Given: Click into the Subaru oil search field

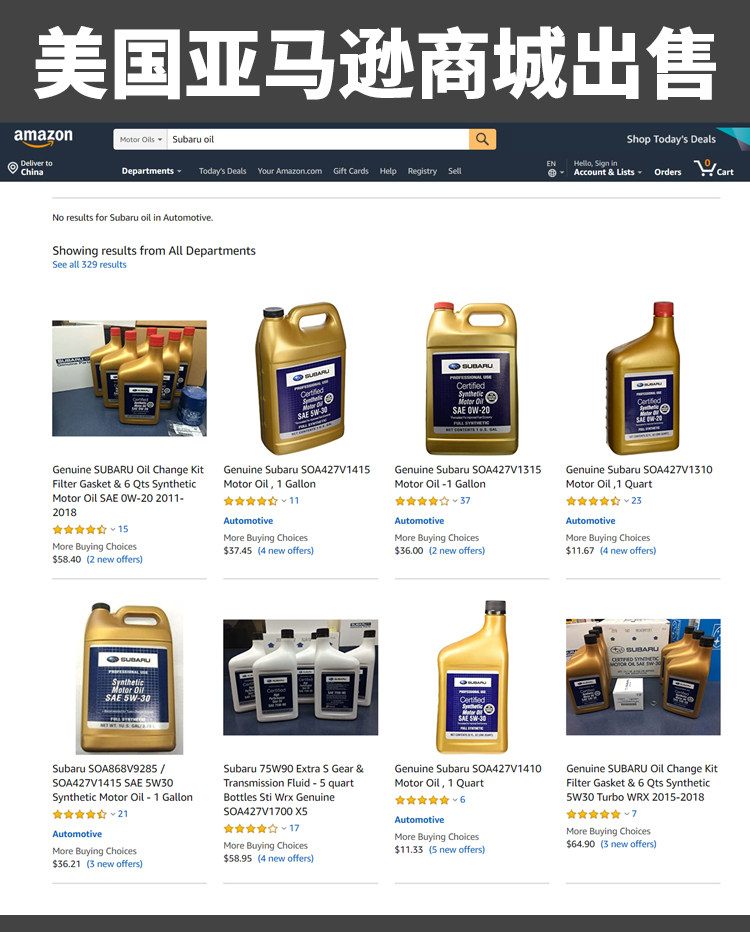Looking at the screenshot, I should (x=318, y=139).
